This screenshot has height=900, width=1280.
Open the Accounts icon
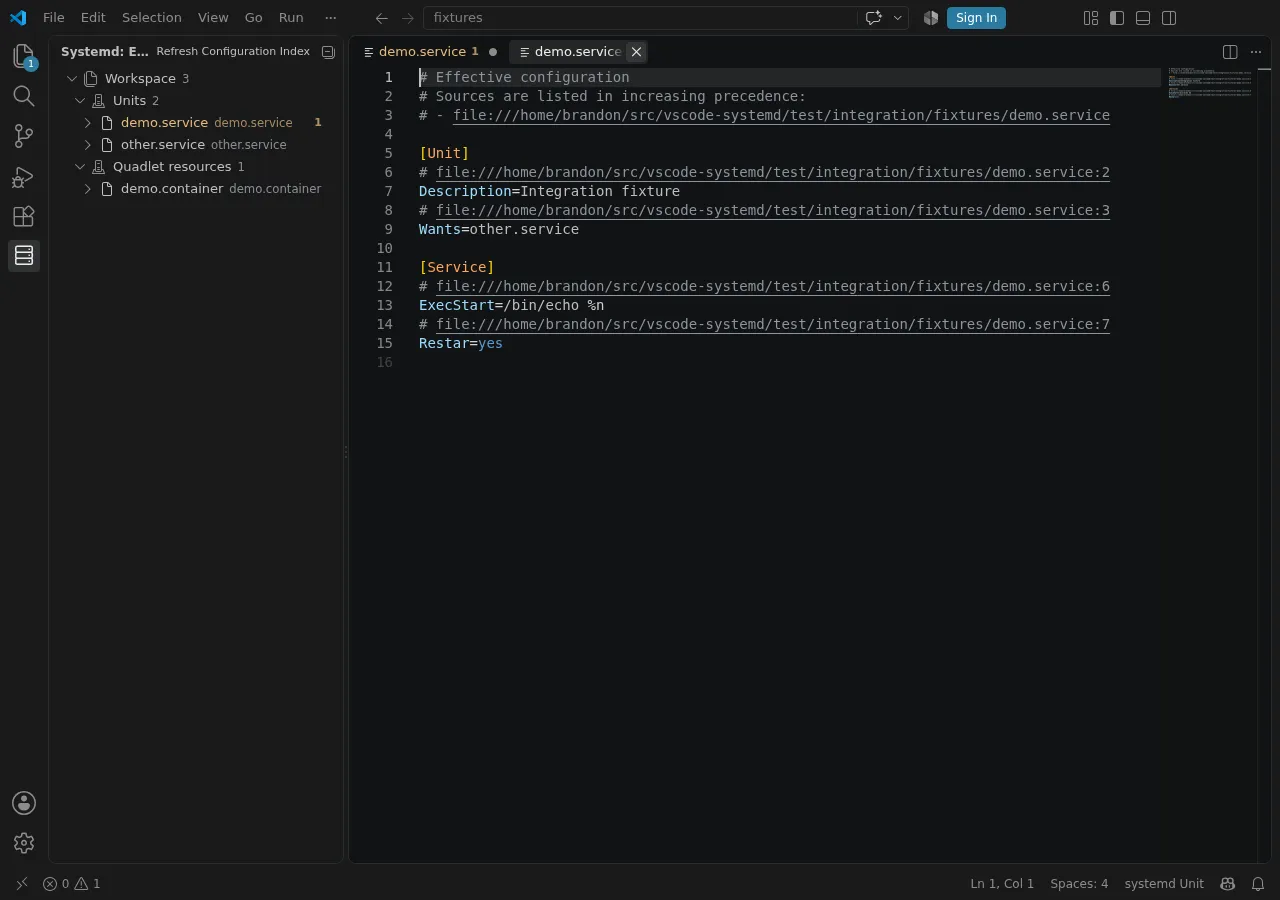click(24, 803)
